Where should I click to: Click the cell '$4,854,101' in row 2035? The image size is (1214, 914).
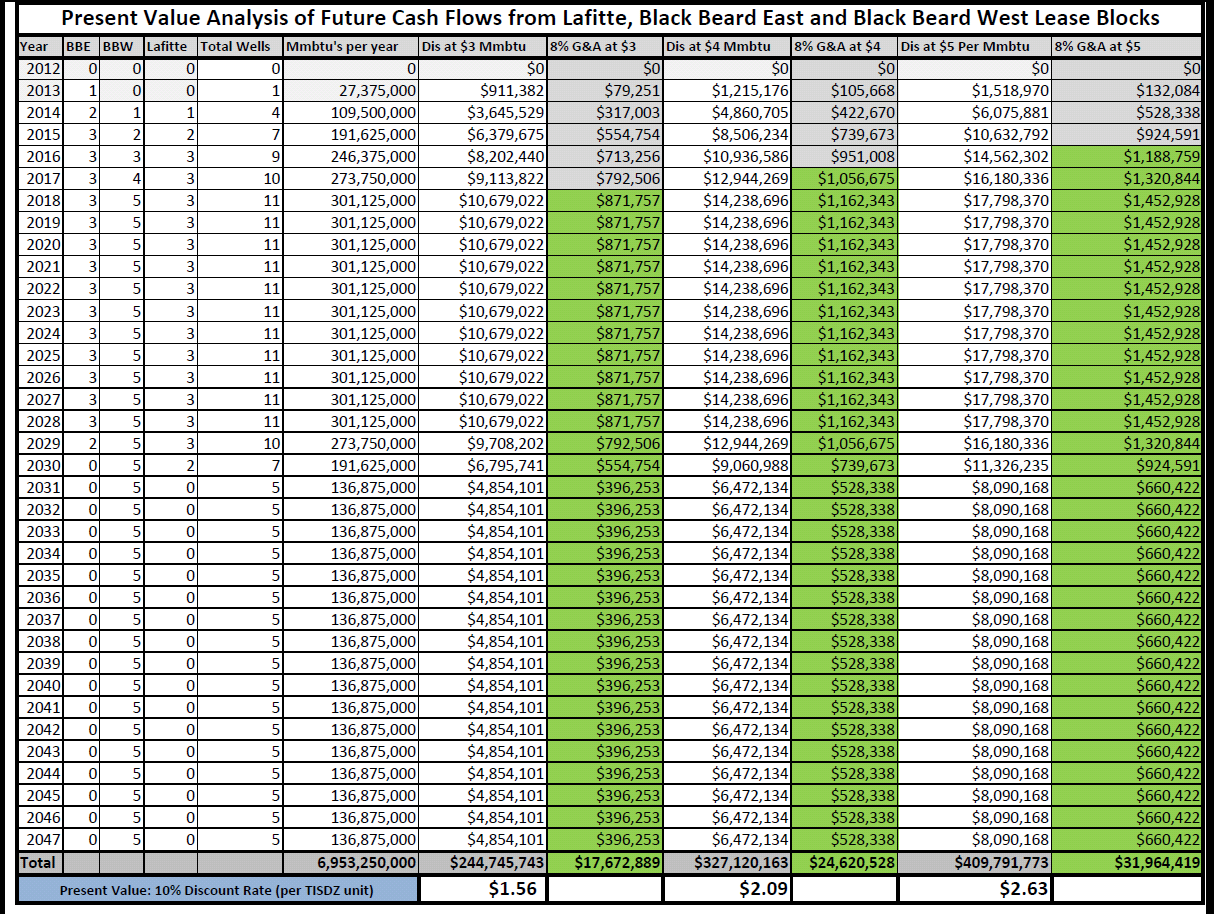(483, 575)
